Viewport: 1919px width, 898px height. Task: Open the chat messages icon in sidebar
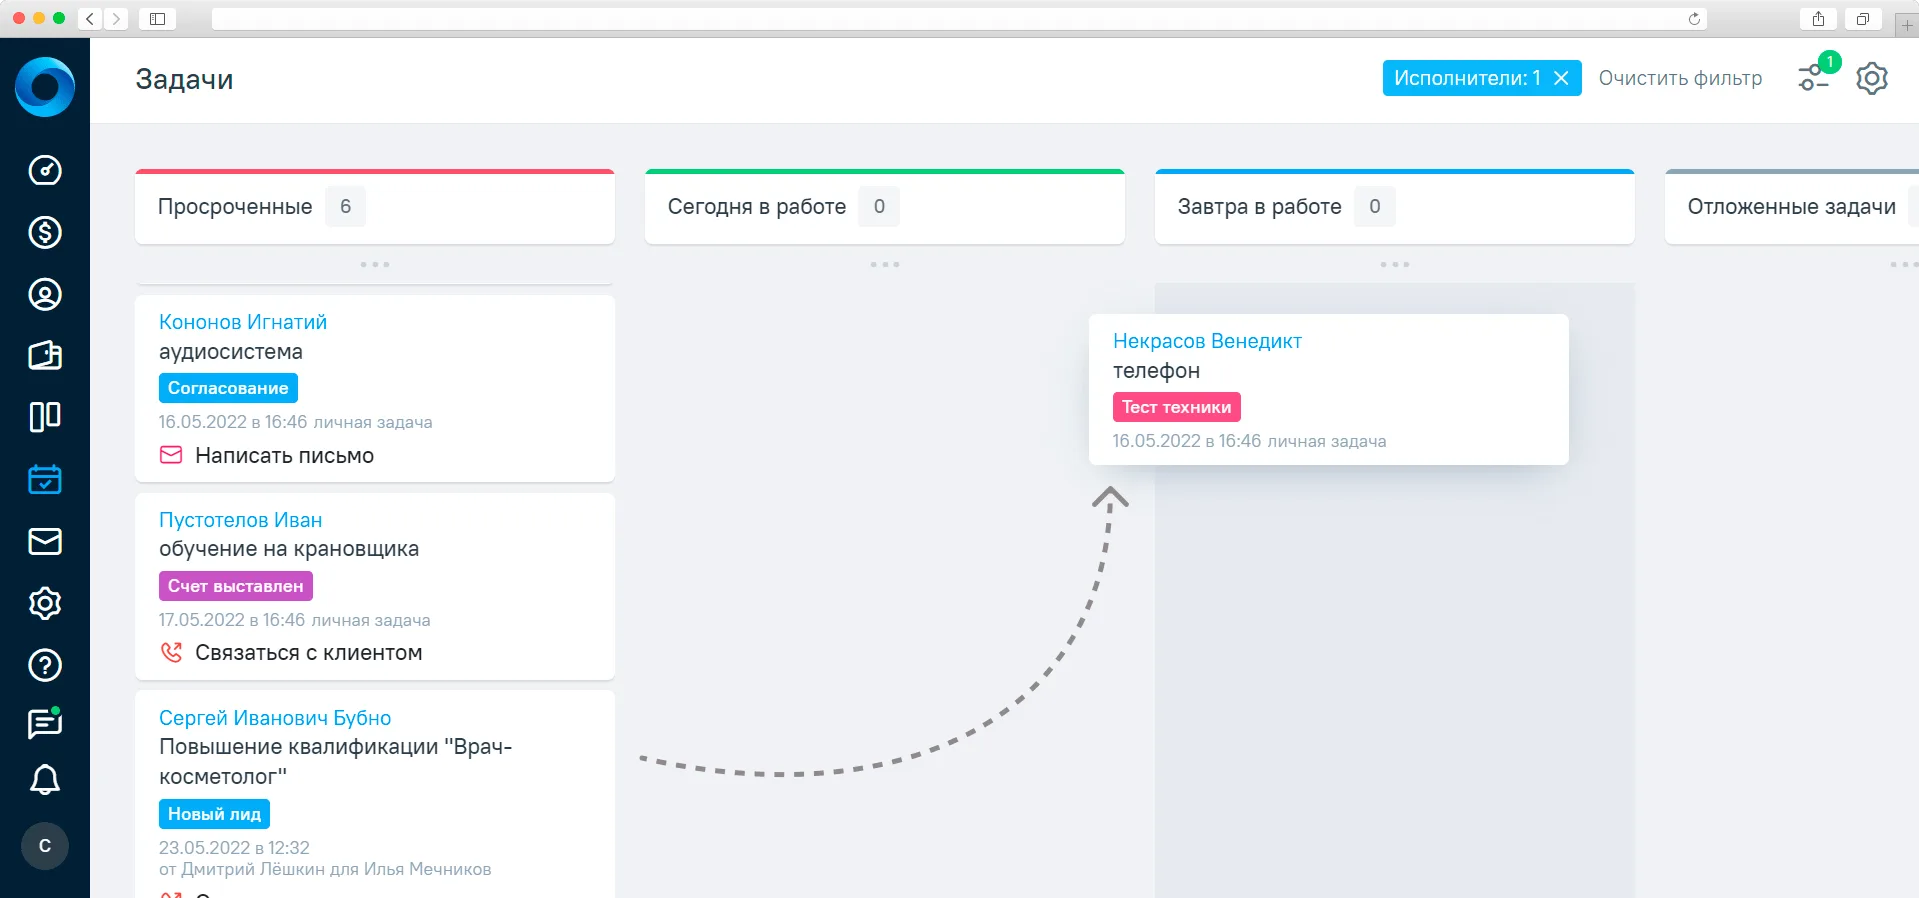tap(45, 722)
